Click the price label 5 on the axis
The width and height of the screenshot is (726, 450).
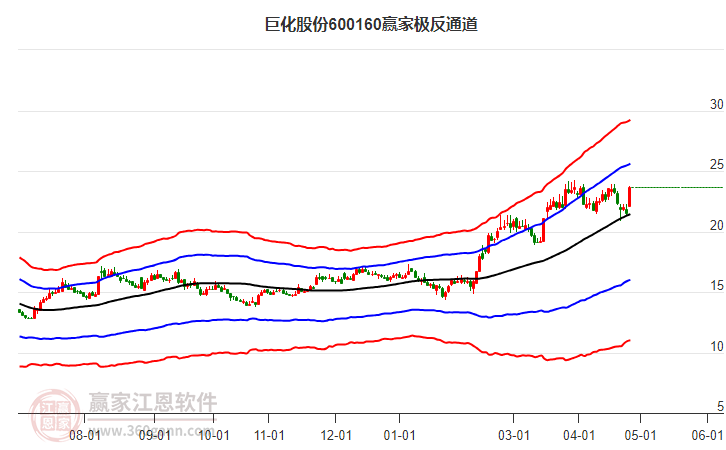pos(720,407)
